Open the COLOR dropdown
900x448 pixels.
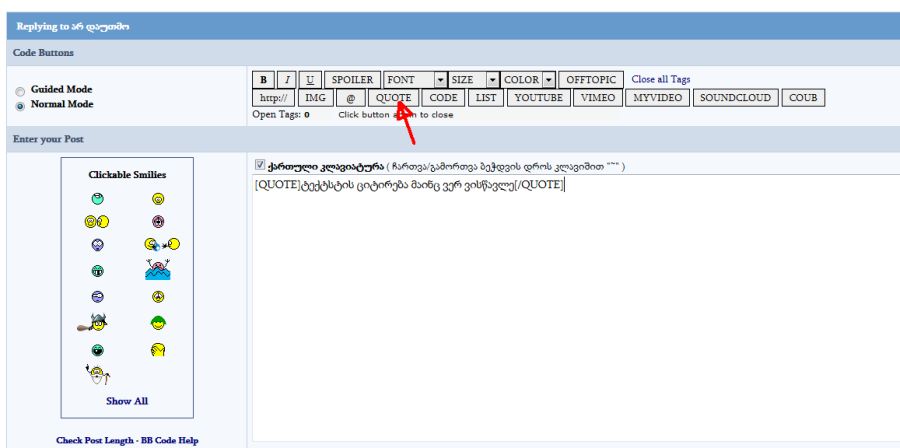pyautogui.click(x=528, y=80)
